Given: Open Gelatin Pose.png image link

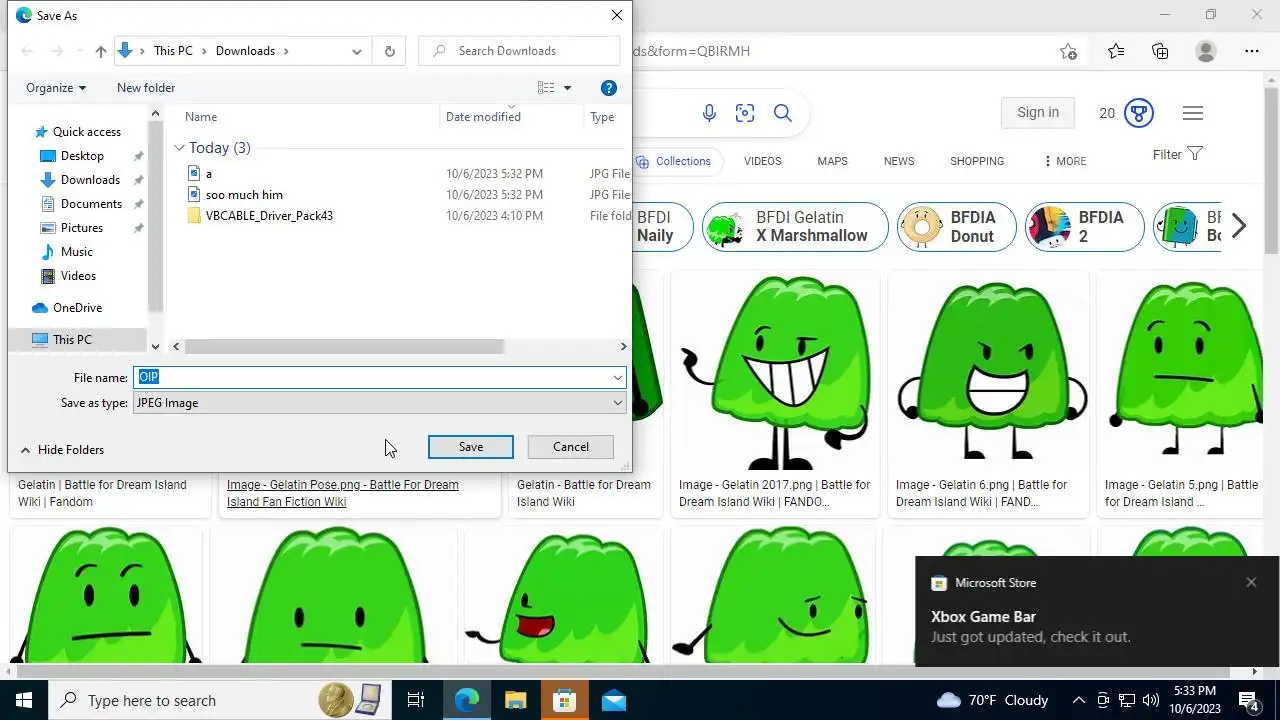Looking at the screenshot, I should 343,493.
